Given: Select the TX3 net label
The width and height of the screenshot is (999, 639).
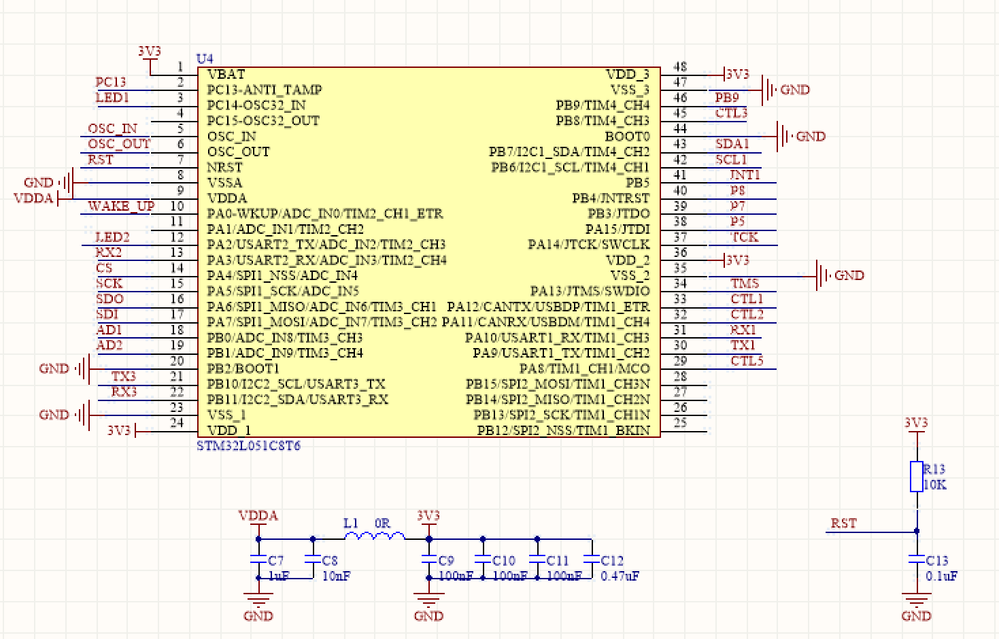Looking at the screenshot, I should [124, 377].
